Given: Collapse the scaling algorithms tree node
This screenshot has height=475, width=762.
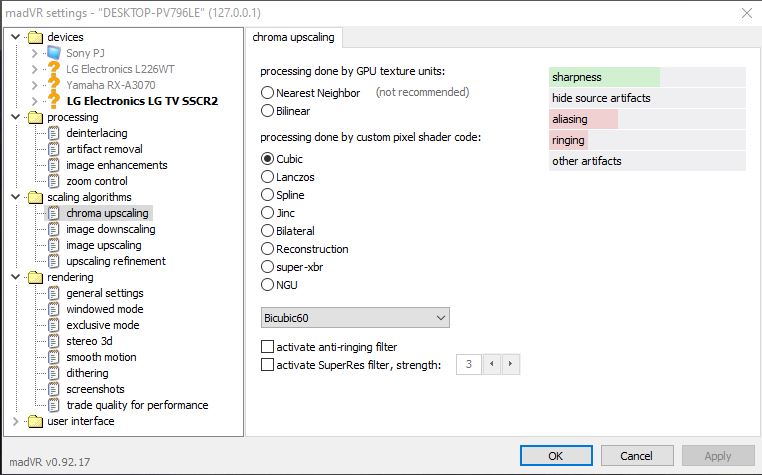Looking at the screenshot, I should pyautogui.click(x=15, y=197).
